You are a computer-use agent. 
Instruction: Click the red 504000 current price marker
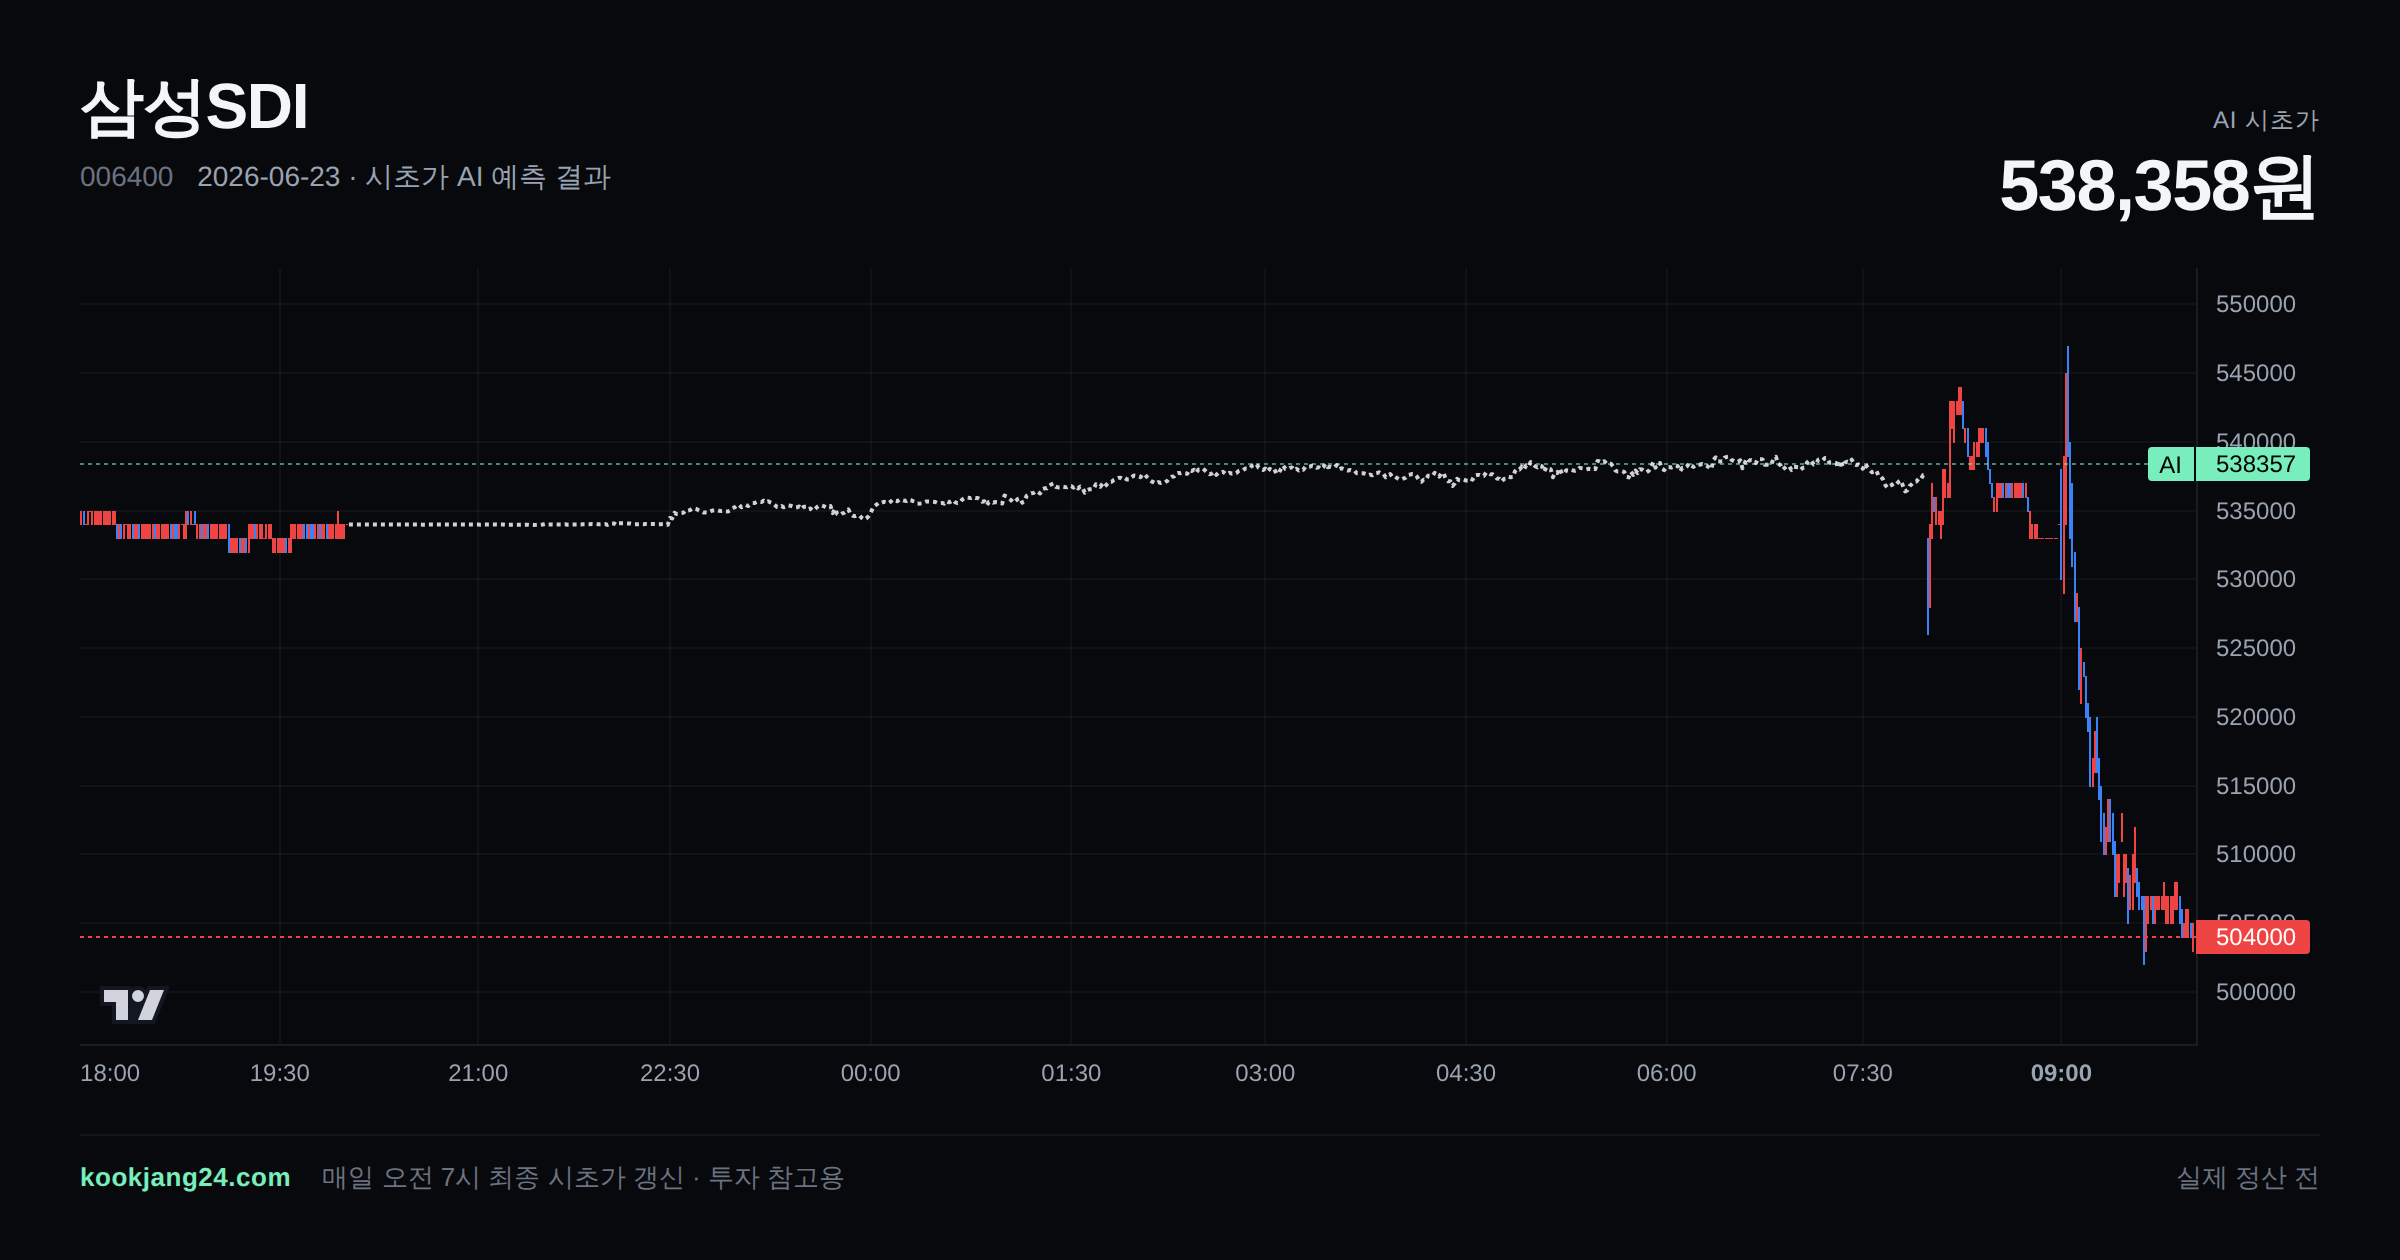[x=2253, y=937]
